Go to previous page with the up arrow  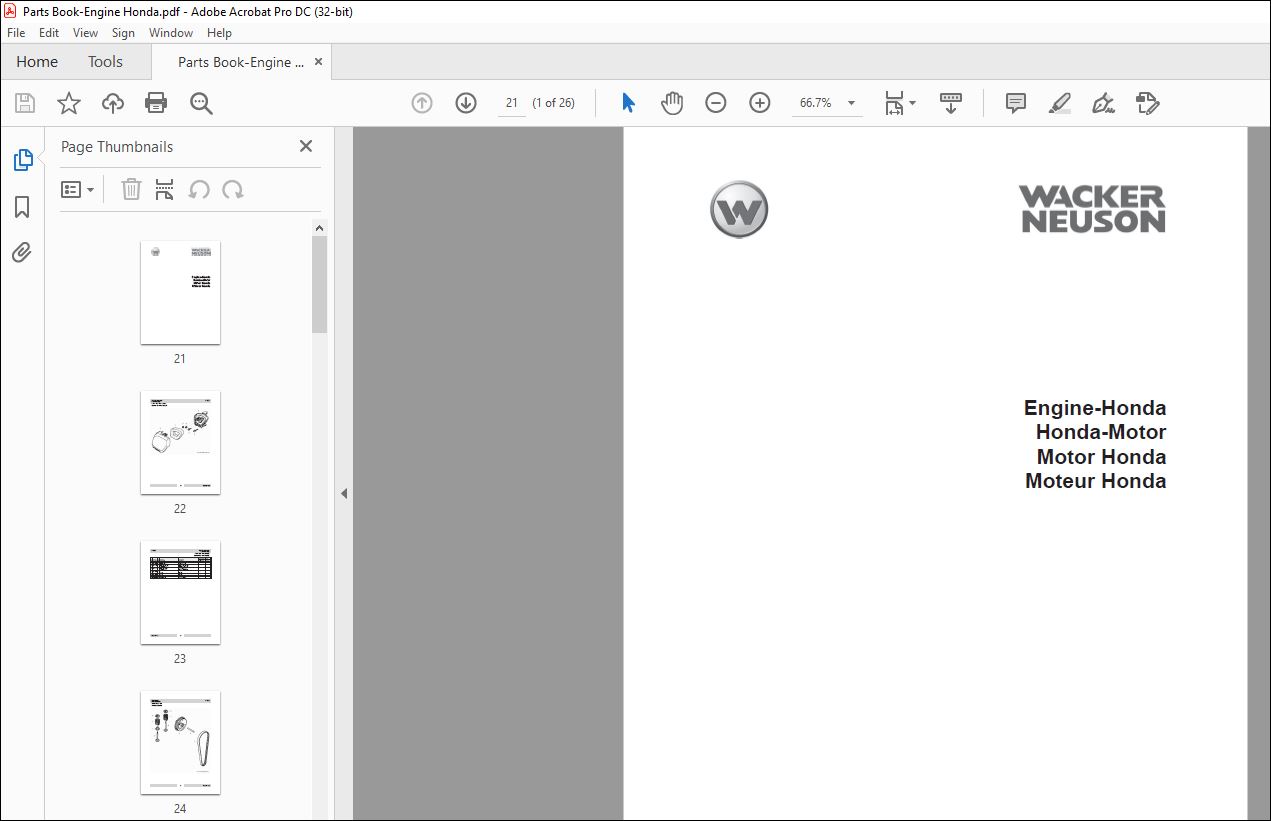[x=422, y=103]
